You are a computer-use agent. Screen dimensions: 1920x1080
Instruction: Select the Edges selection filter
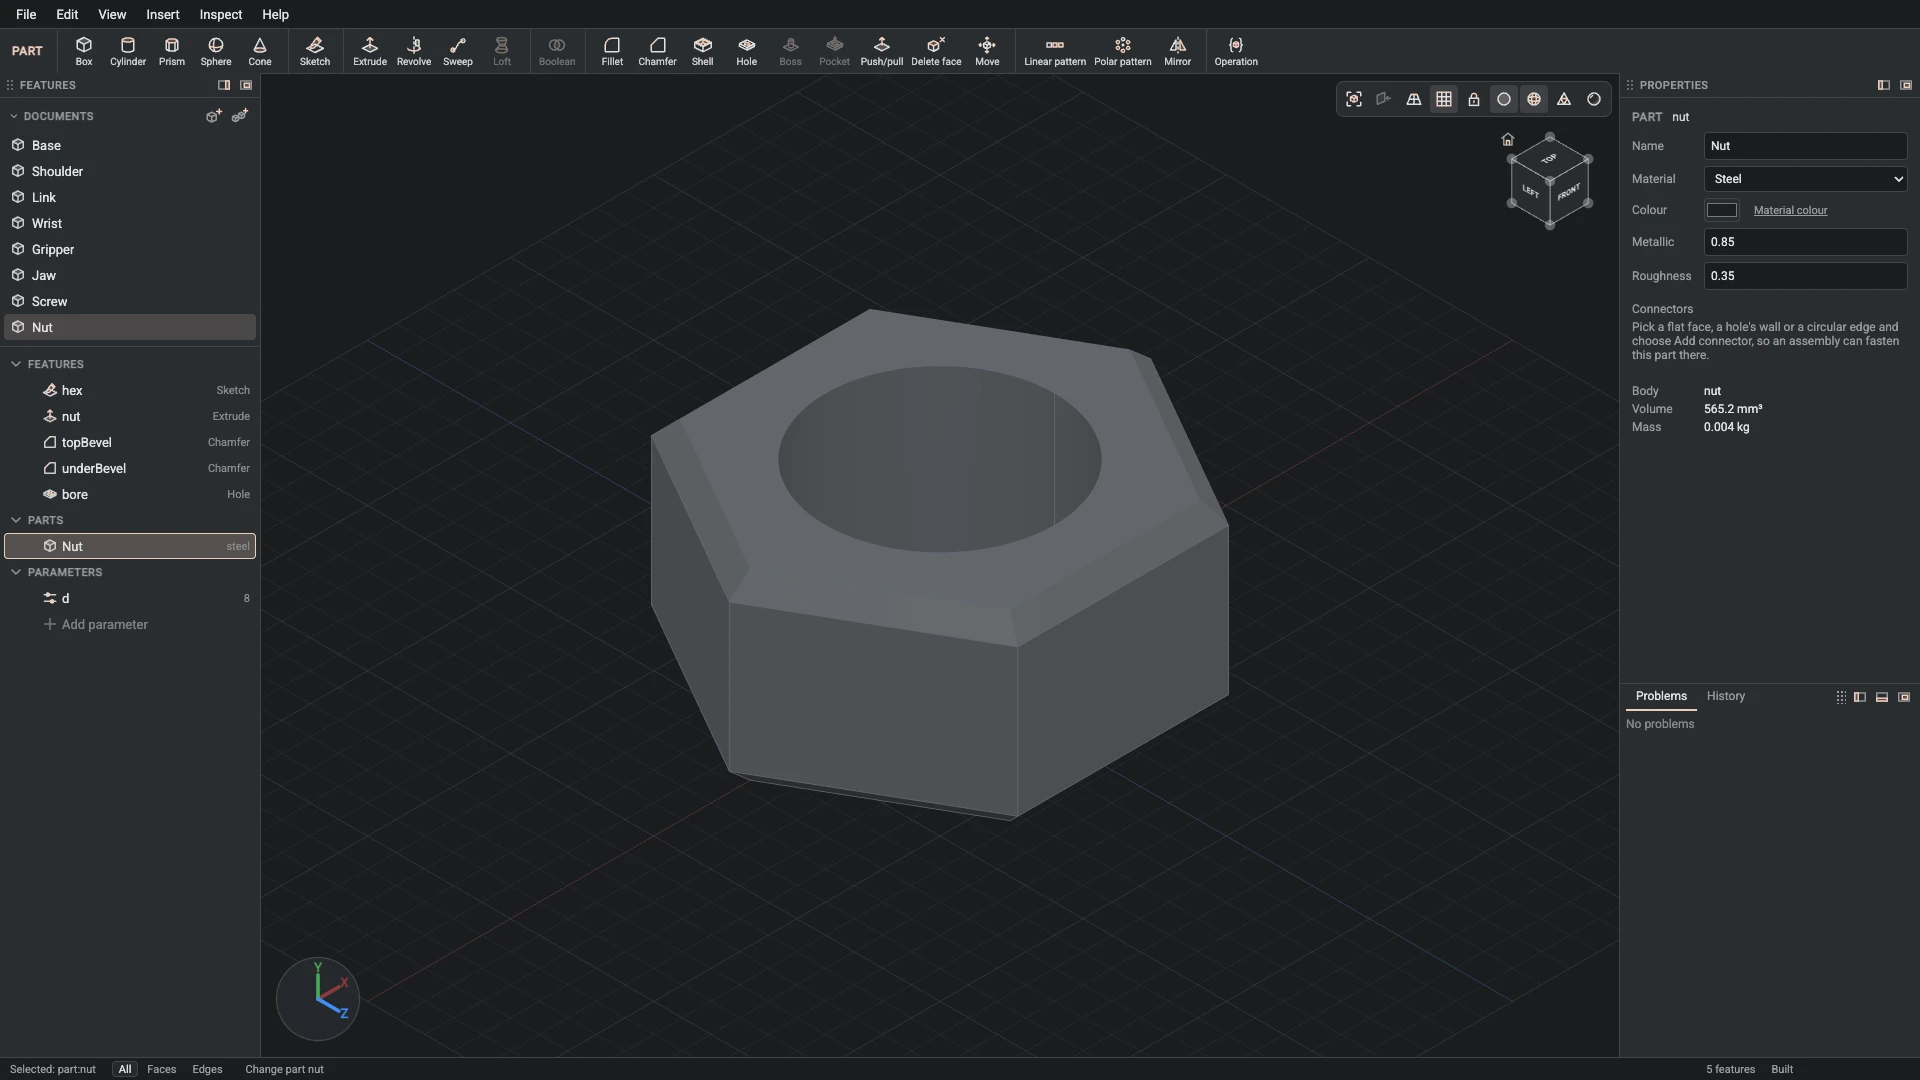pyautogui.click(x=207, y=1069)
